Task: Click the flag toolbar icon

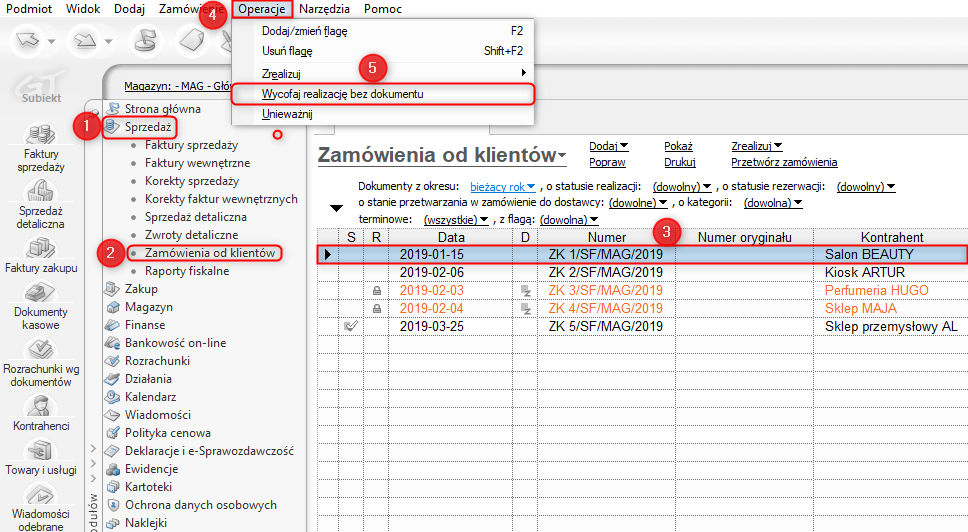Action: click(x=146, y=41)
